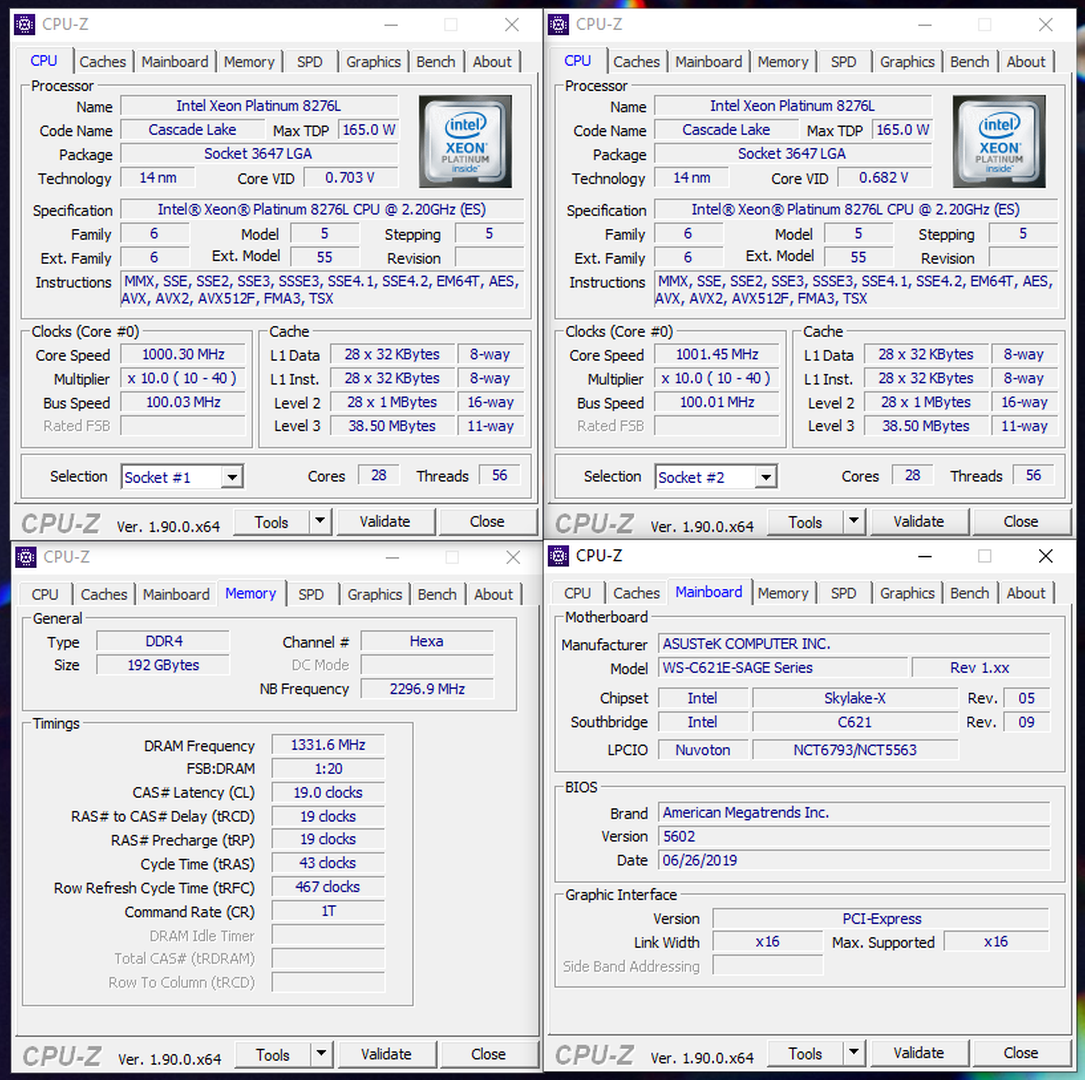The image size is (1085, 1080).
Task: Open Graphics tab in Socket #1 window
Action: [x=374, y=62]
